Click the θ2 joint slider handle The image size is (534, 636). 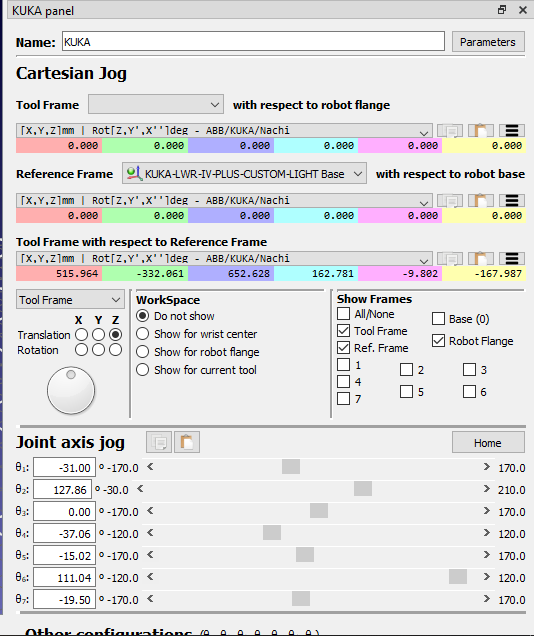click(363, 489)
